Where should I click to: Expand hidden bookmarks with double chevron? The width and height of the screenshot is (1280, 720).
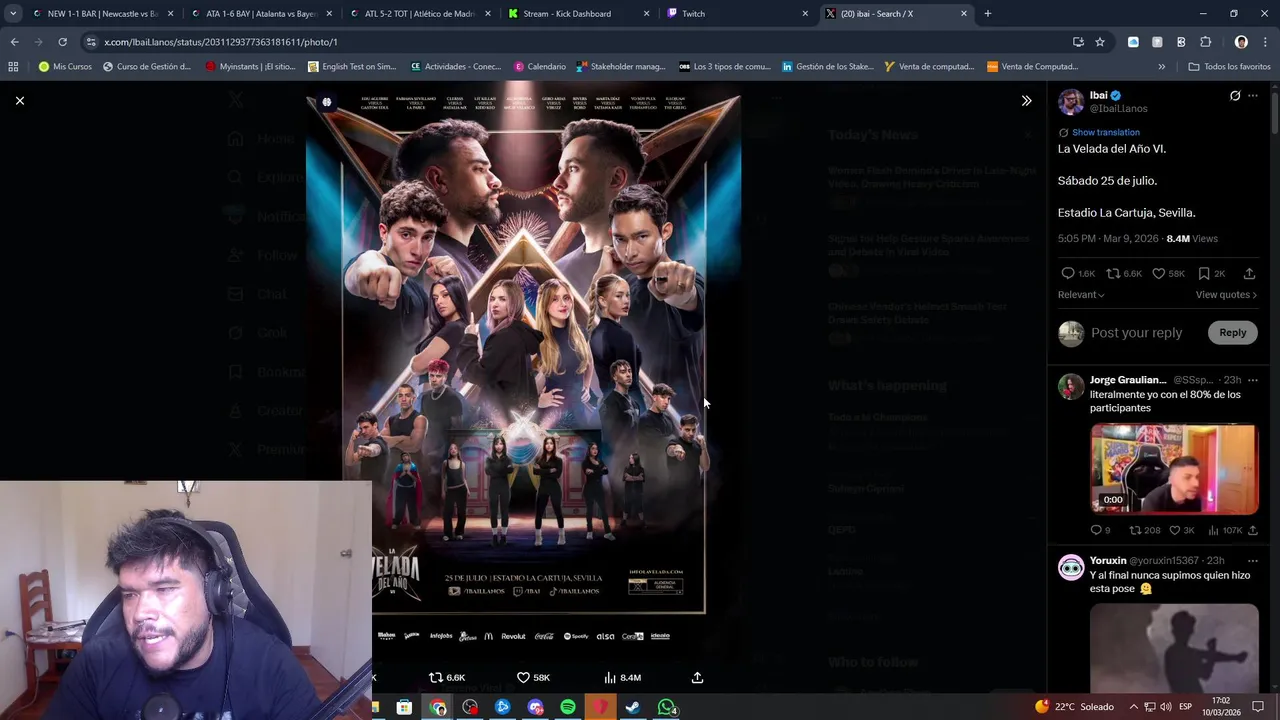1161,67
